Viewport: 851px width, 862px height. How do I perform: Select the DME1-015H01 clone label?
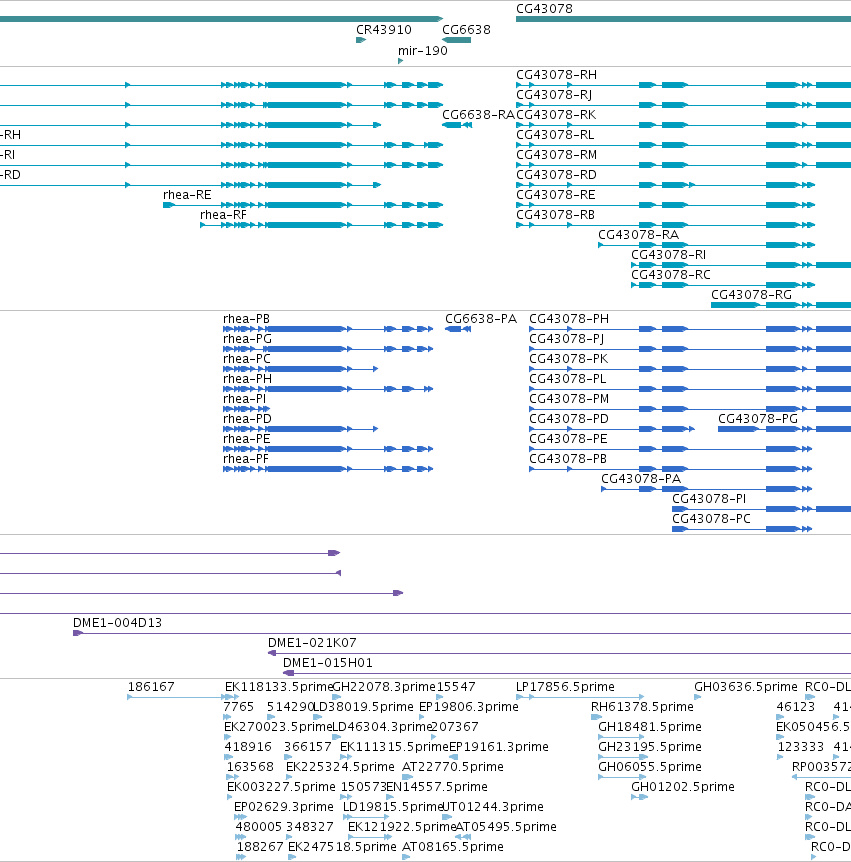[328, 663]
